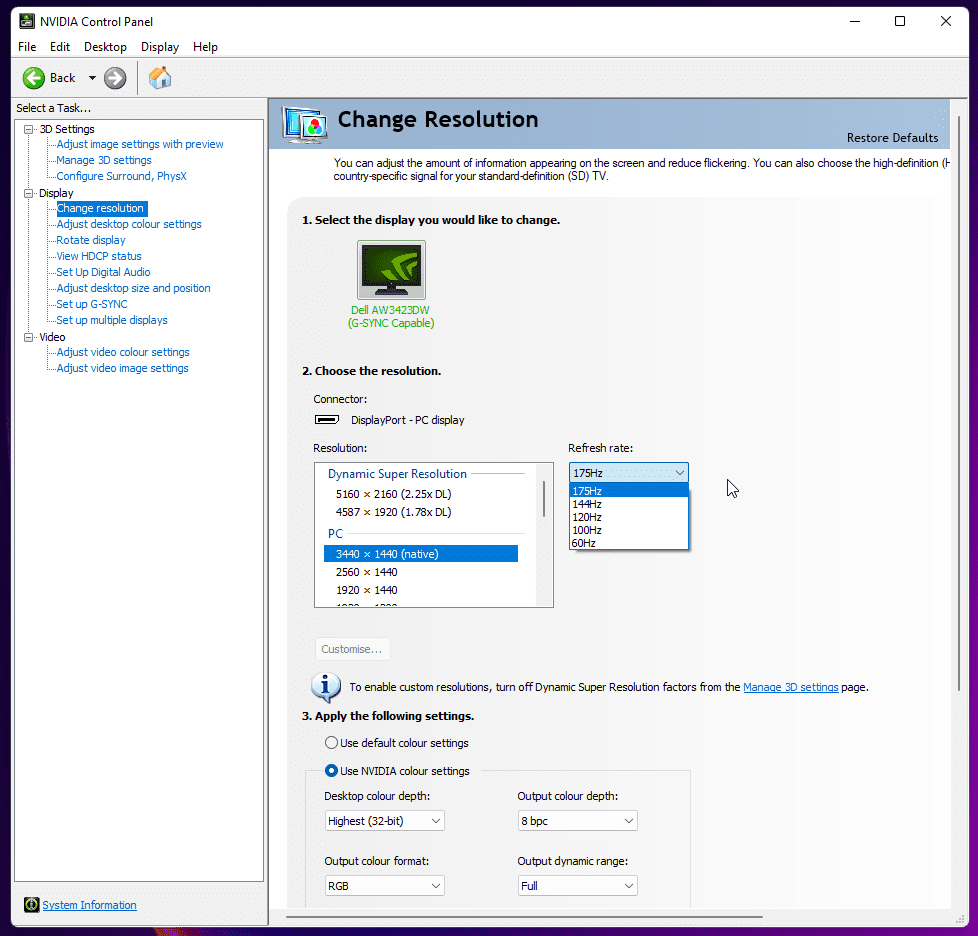Open Manage 3D settings in task tree
Image resolution: width=978 pixels, height=936 pixels.
click(x=104, y=160)
